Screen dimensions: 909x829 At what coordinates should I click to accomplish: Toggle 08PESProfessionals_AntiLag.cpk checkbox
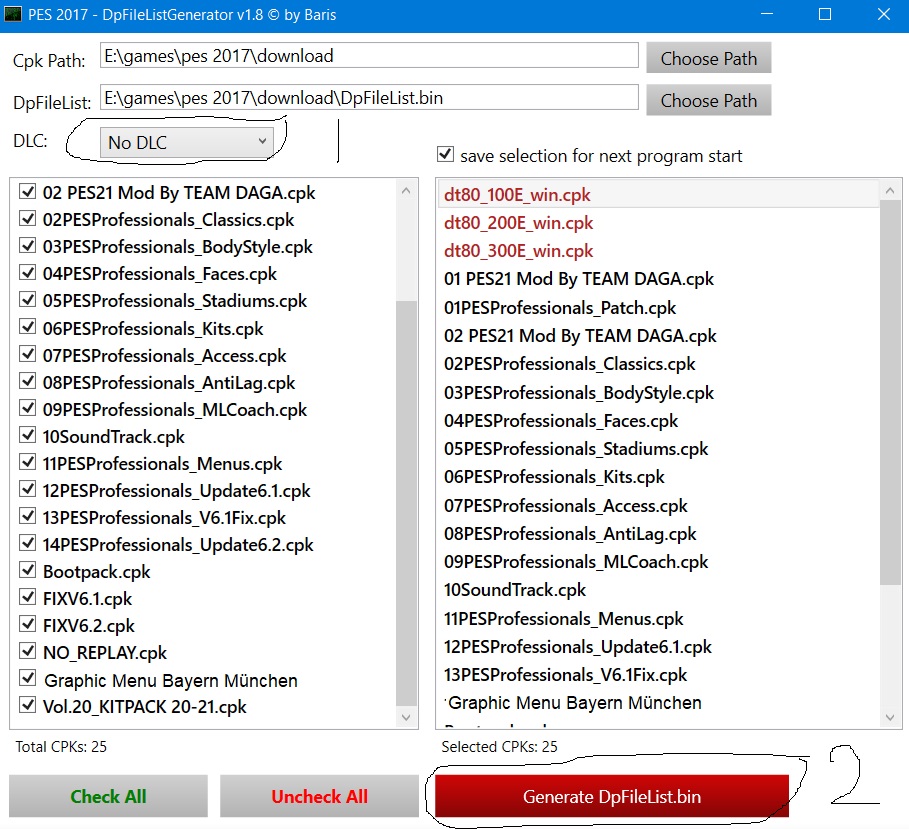click(x=27, y=381)
